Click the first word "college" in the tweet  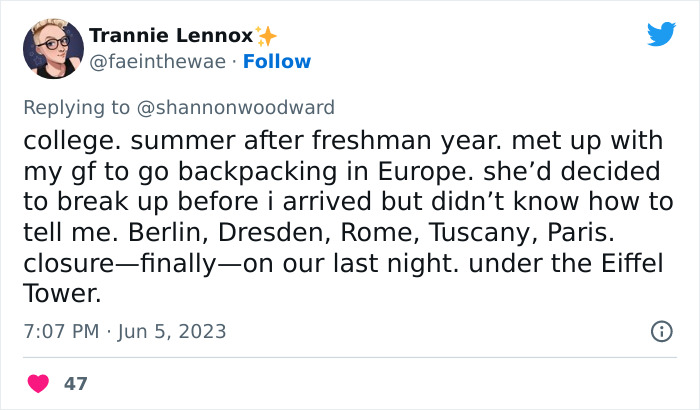coord(69,139)
